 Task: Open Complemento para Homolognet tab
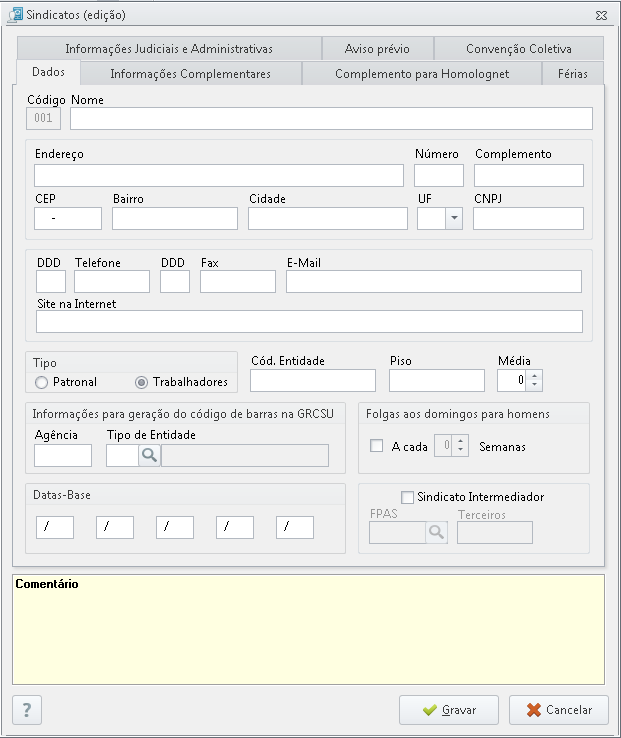point(422,74)
